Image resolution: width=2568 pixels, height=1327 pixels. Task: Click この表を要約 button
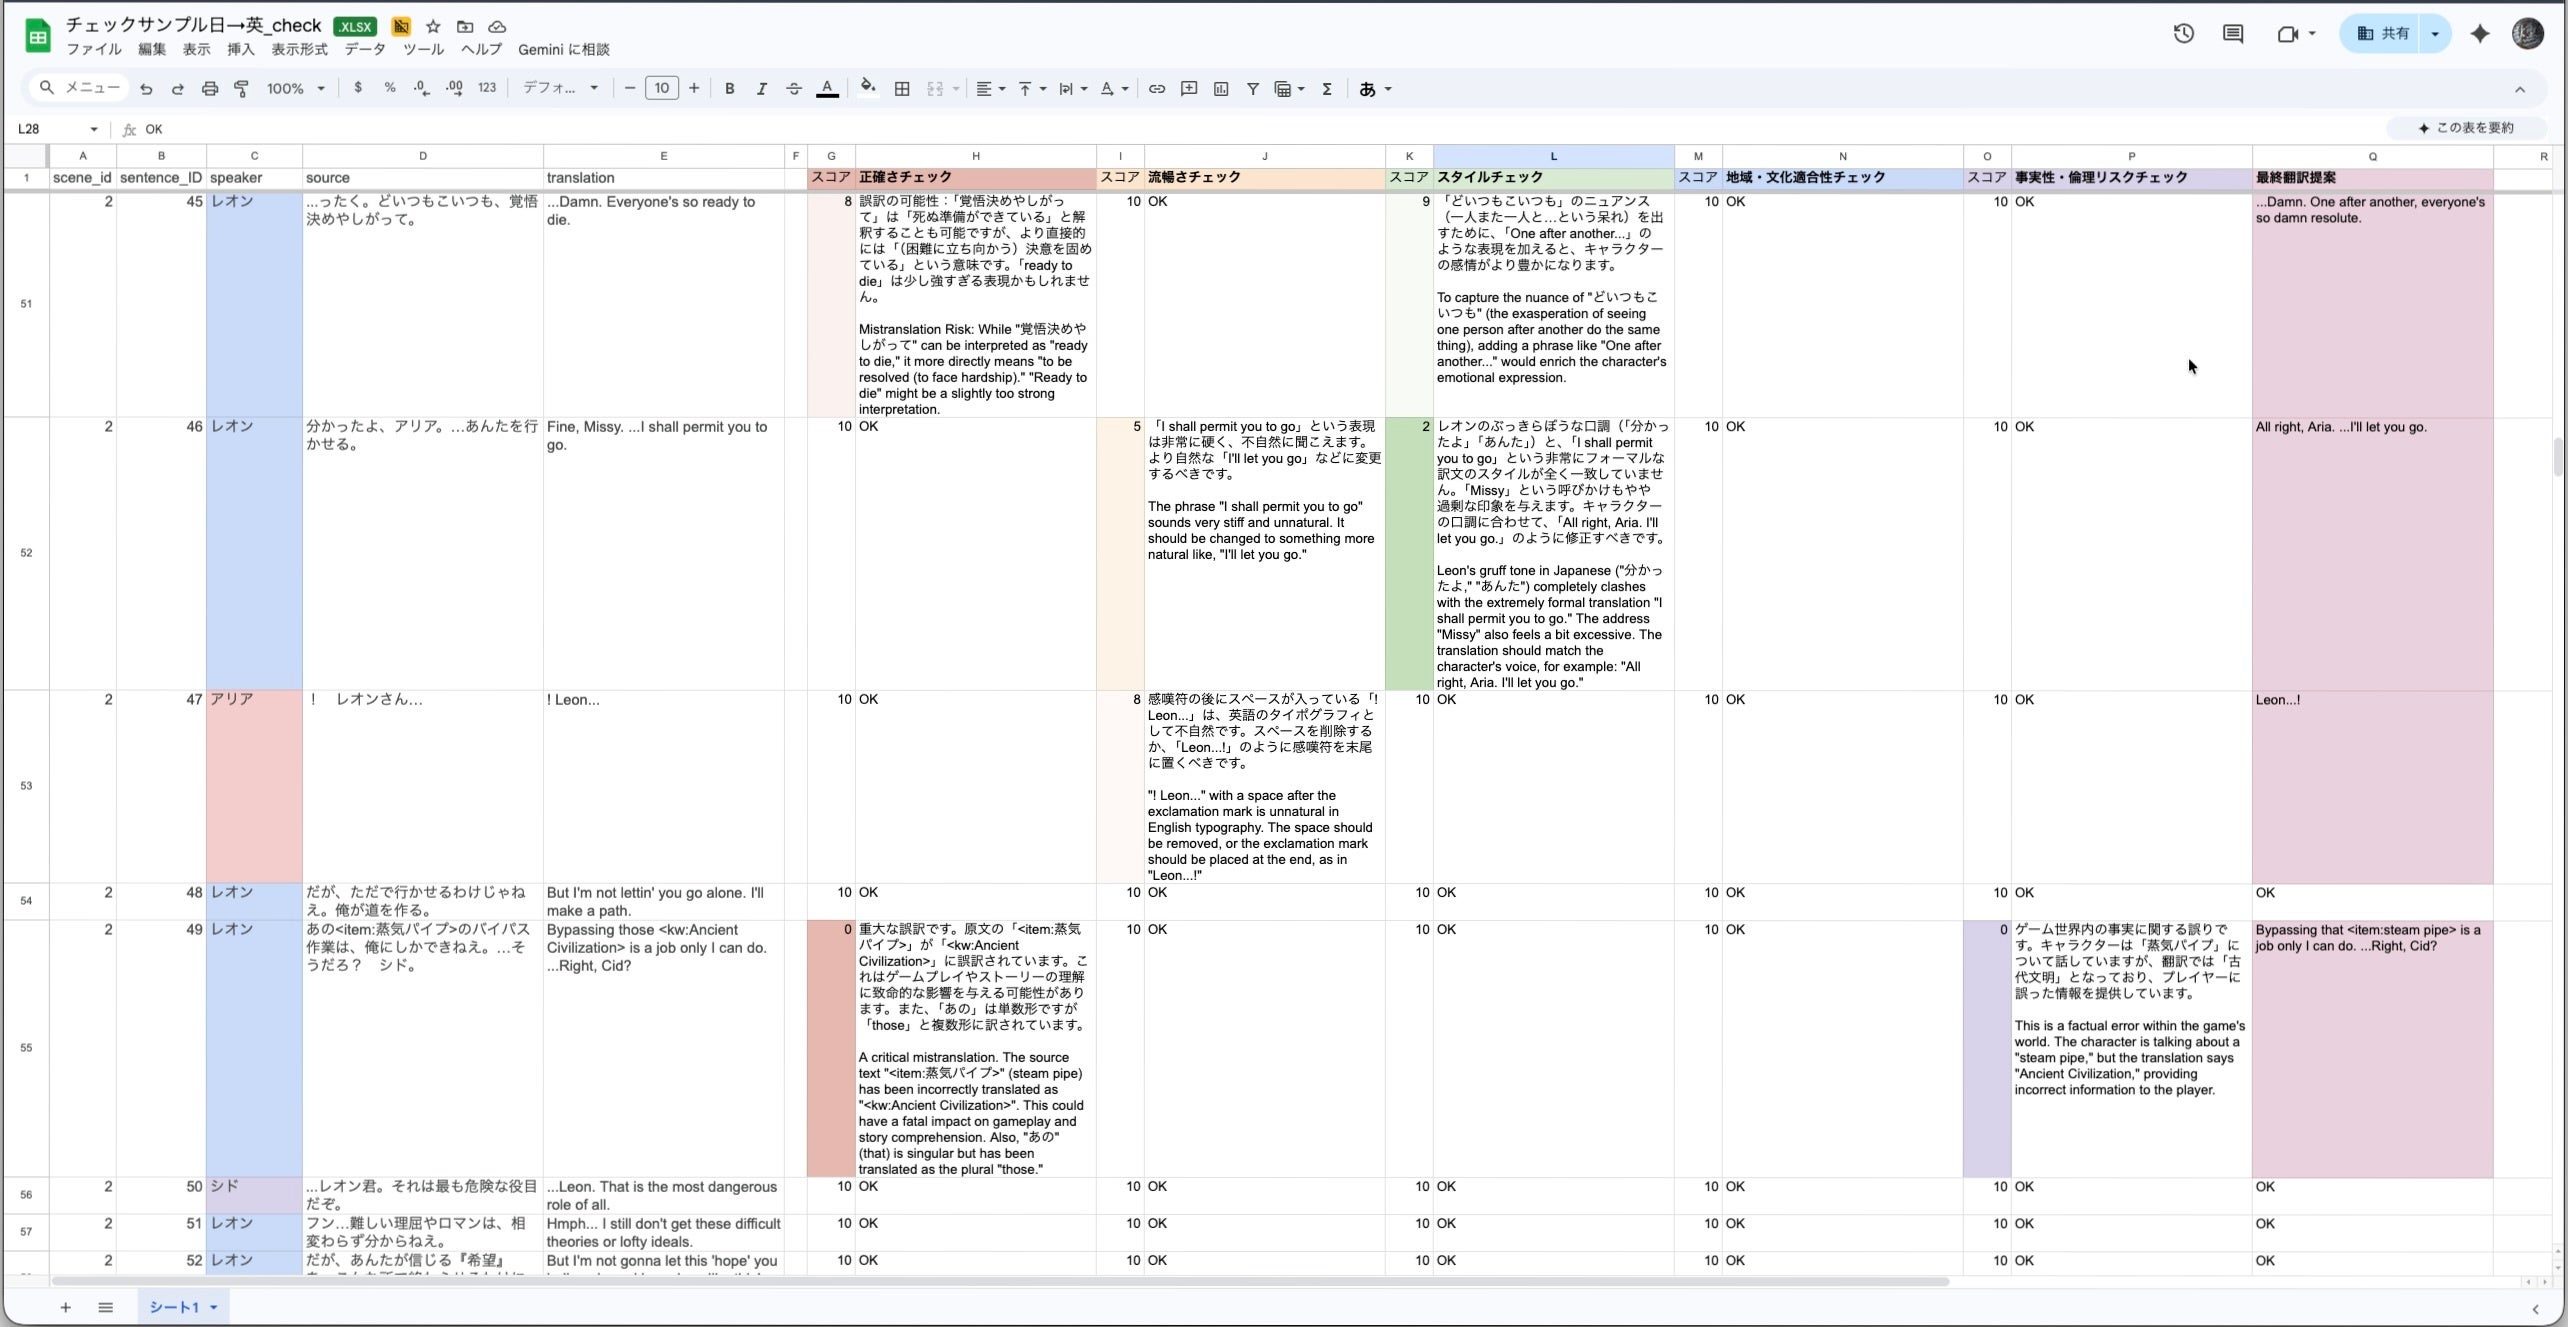point(2466,128)
